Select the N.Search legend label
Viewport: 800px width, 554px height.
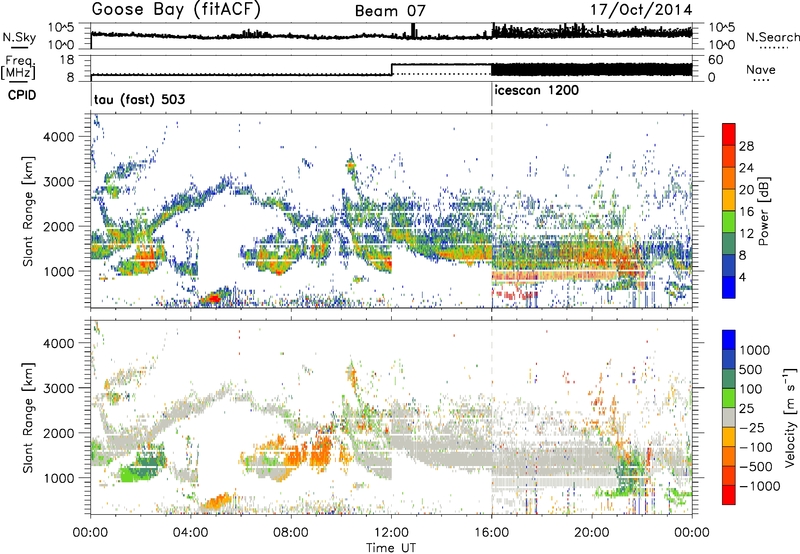[x=772, y=37]
